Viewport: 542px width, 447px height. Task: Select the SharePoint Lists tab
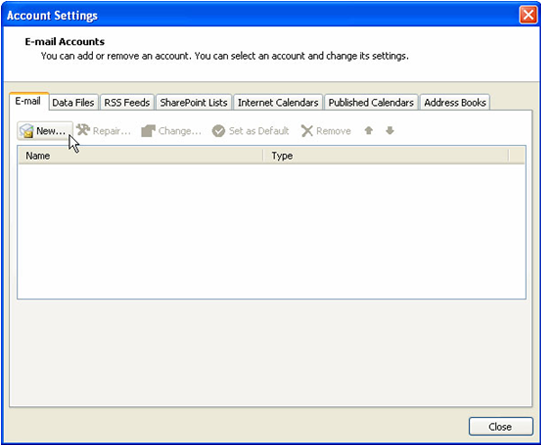(194, 103)
